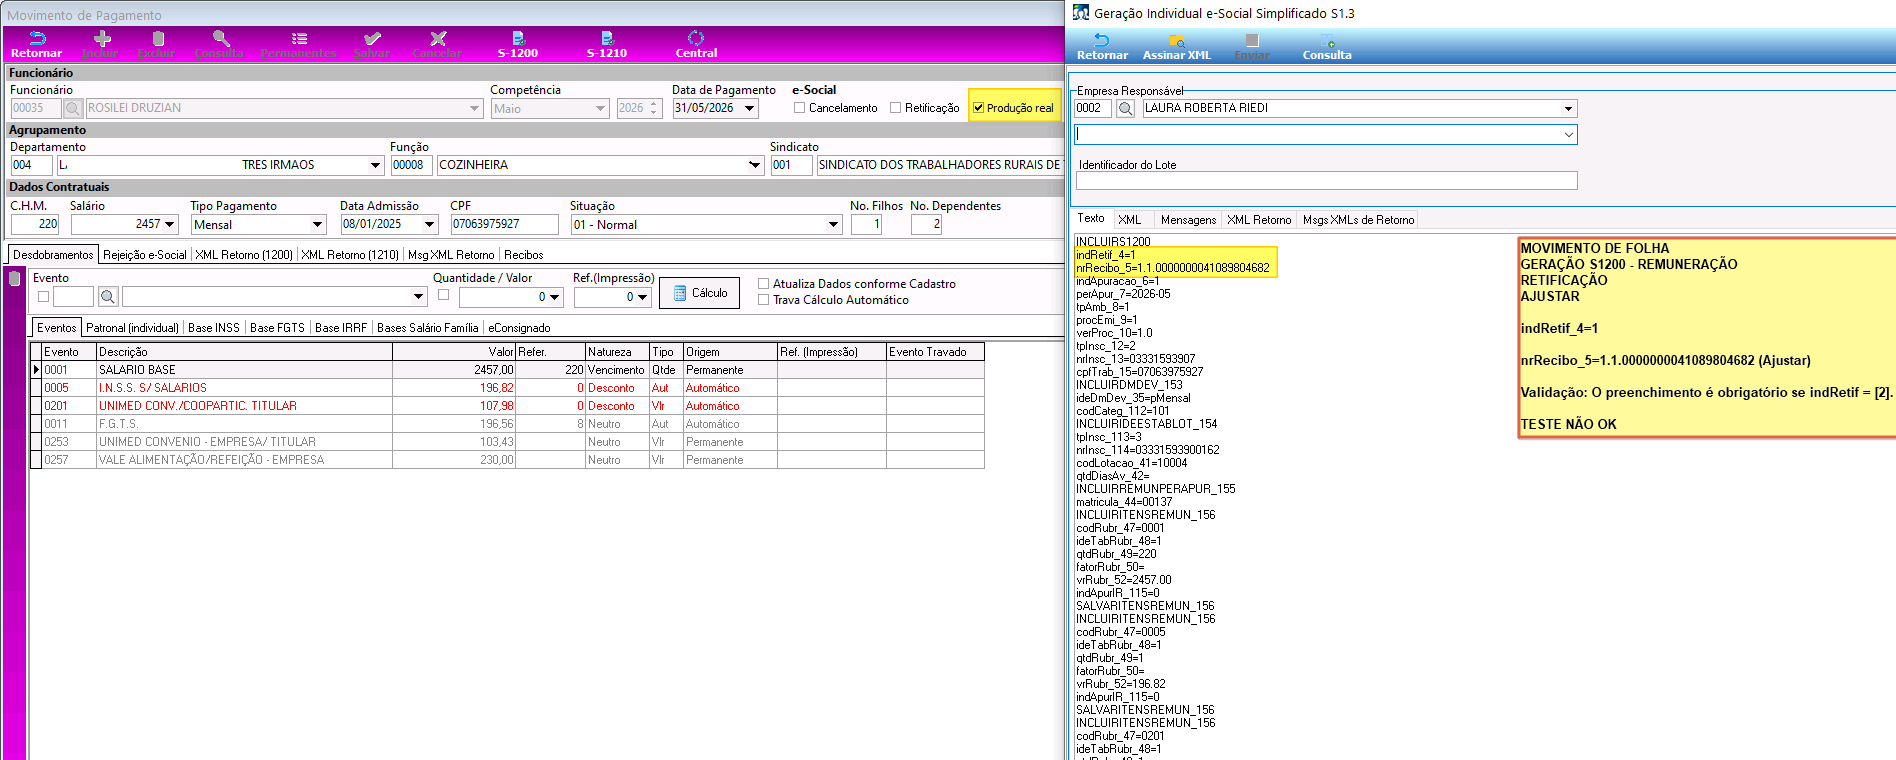Image resolution: width=1896 pixels, height=760 pixels.
Task: Click the Retornar icon in the Movimento toolbar
Action: (x=36, y=44)
